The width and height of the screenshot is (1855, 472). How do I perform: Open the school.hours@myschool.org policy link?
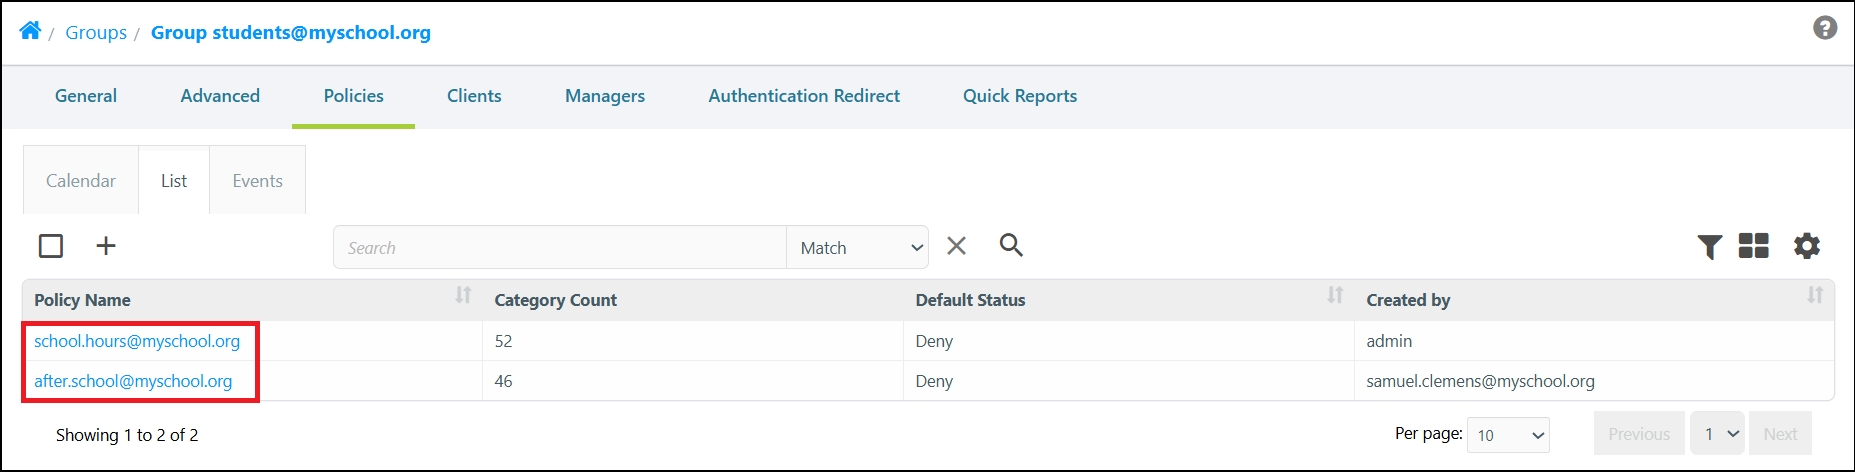137,341
